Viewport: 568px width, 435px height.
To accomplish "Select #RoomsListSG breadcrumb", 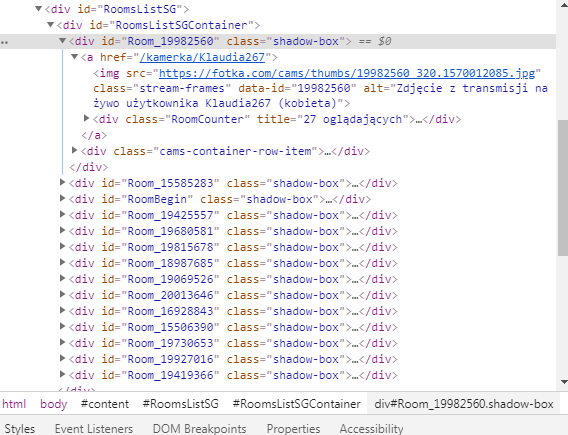I will [x=181, y=404].
